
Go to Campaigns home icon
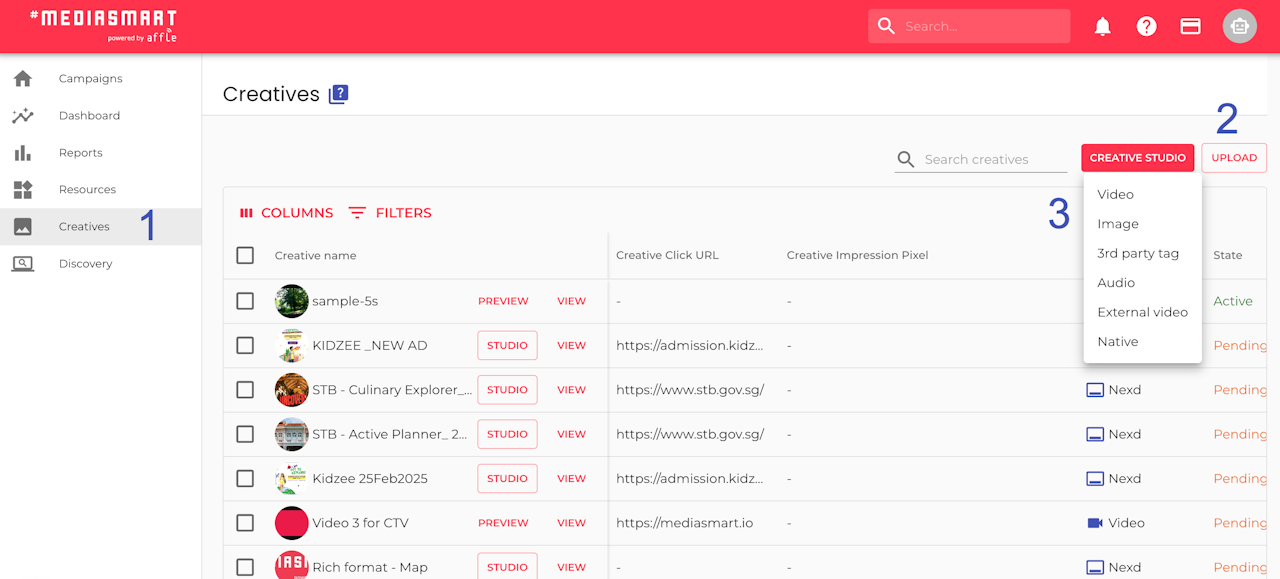[23, 78]
